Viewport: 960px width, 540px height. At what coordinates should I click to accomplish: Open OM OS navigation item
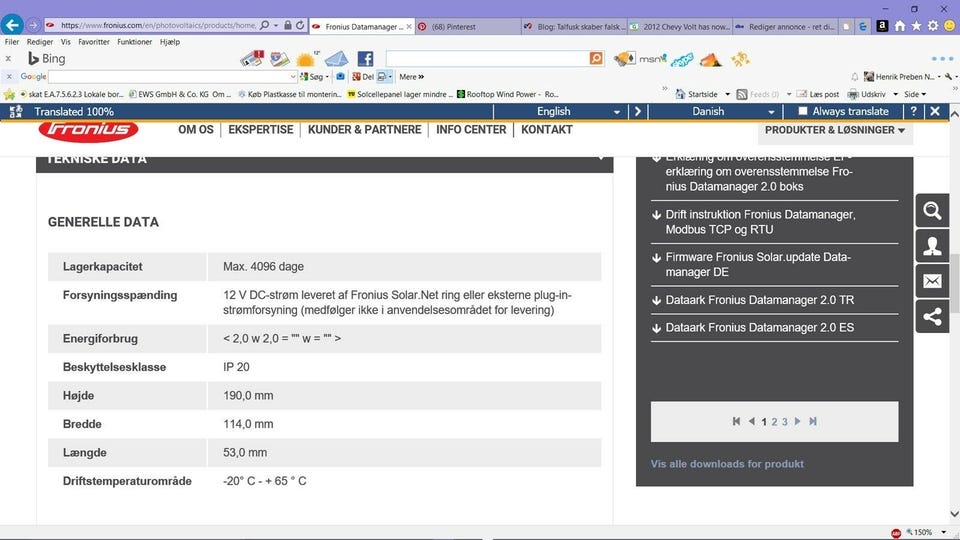pyautogui.click(x=196, y=130)
